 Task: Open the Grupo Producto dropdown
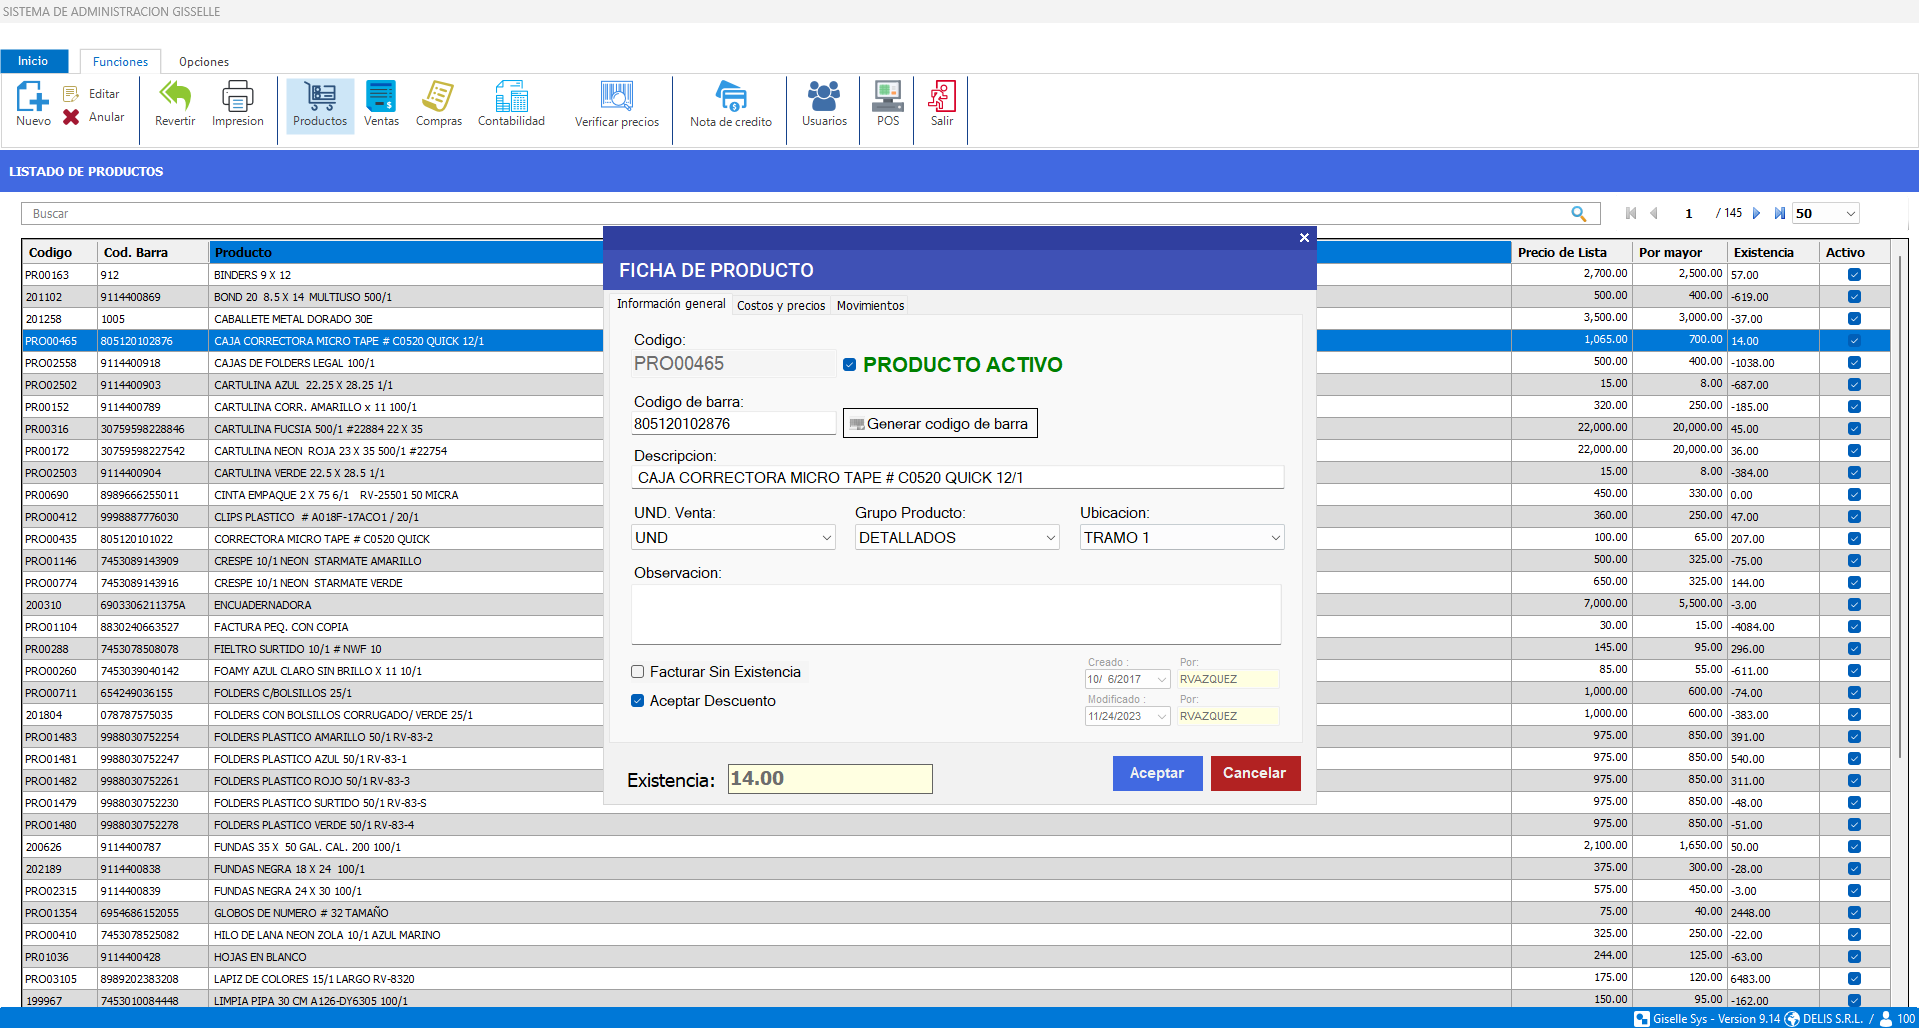tap(1050, 538)
